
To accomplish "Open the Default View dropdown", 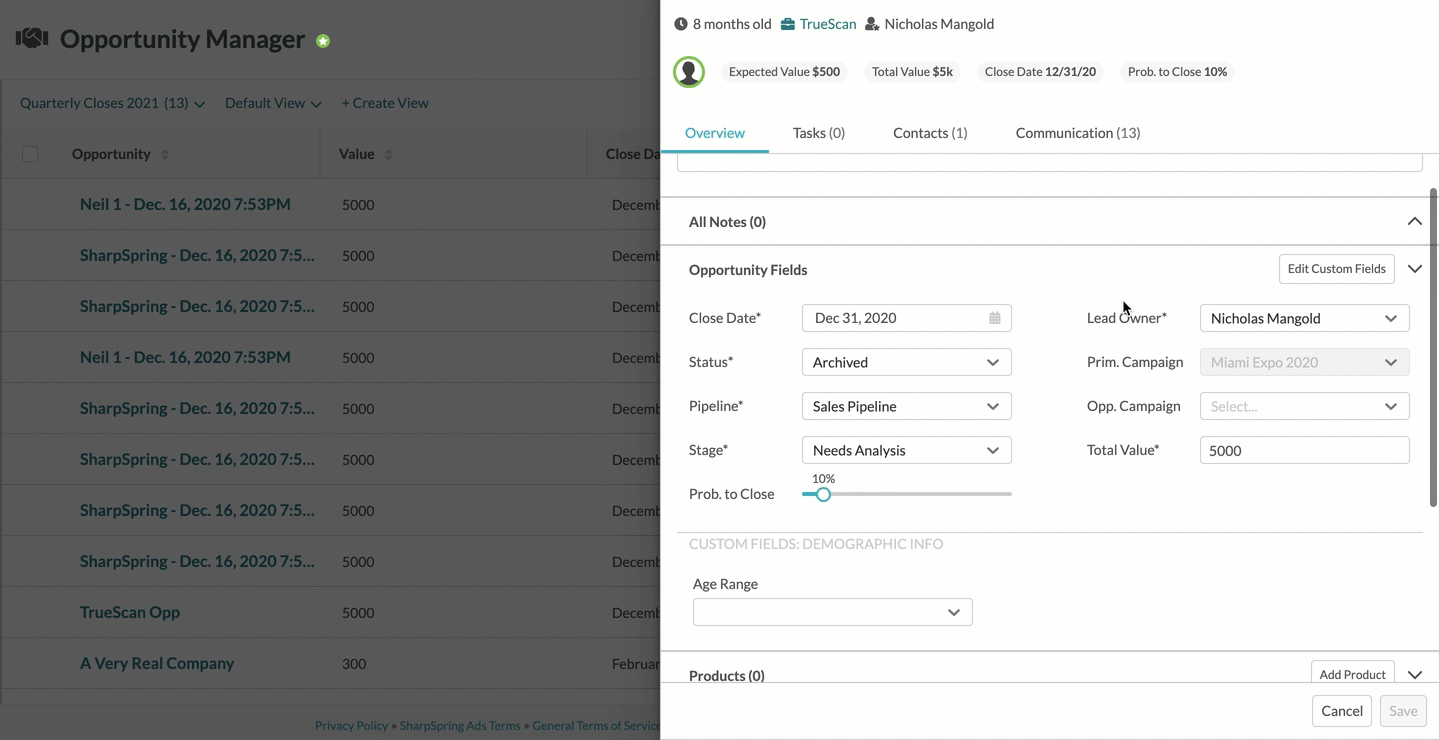I will point(273,103).
